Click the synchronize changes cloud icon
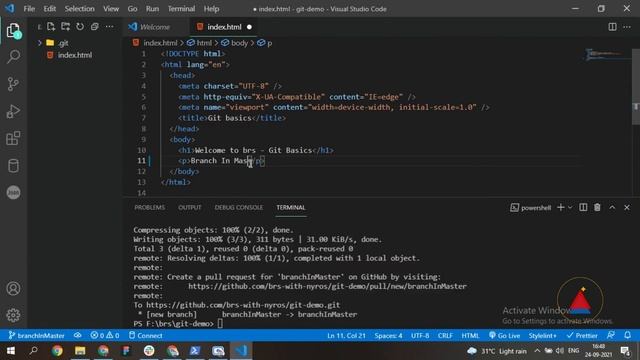640x360 pixels. [x=77, y=335]
